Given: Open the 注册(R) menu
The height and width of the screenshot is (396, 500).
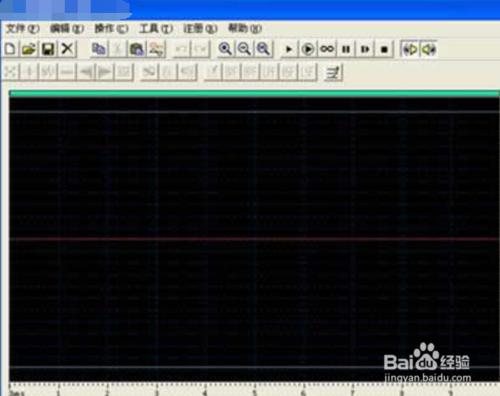Looking at the screenshot, I should [200, 29].
